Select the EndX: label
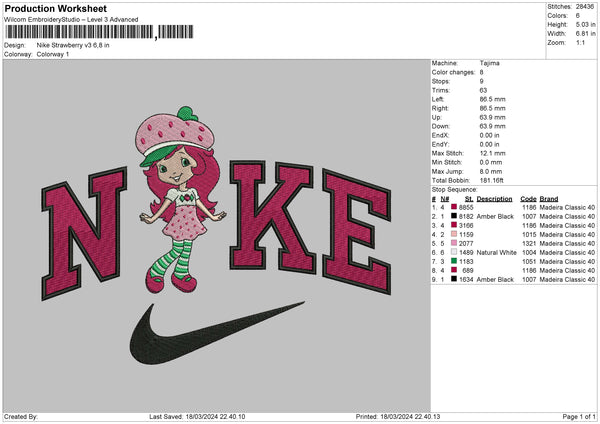600x424 pixels. tap(440, 135)
